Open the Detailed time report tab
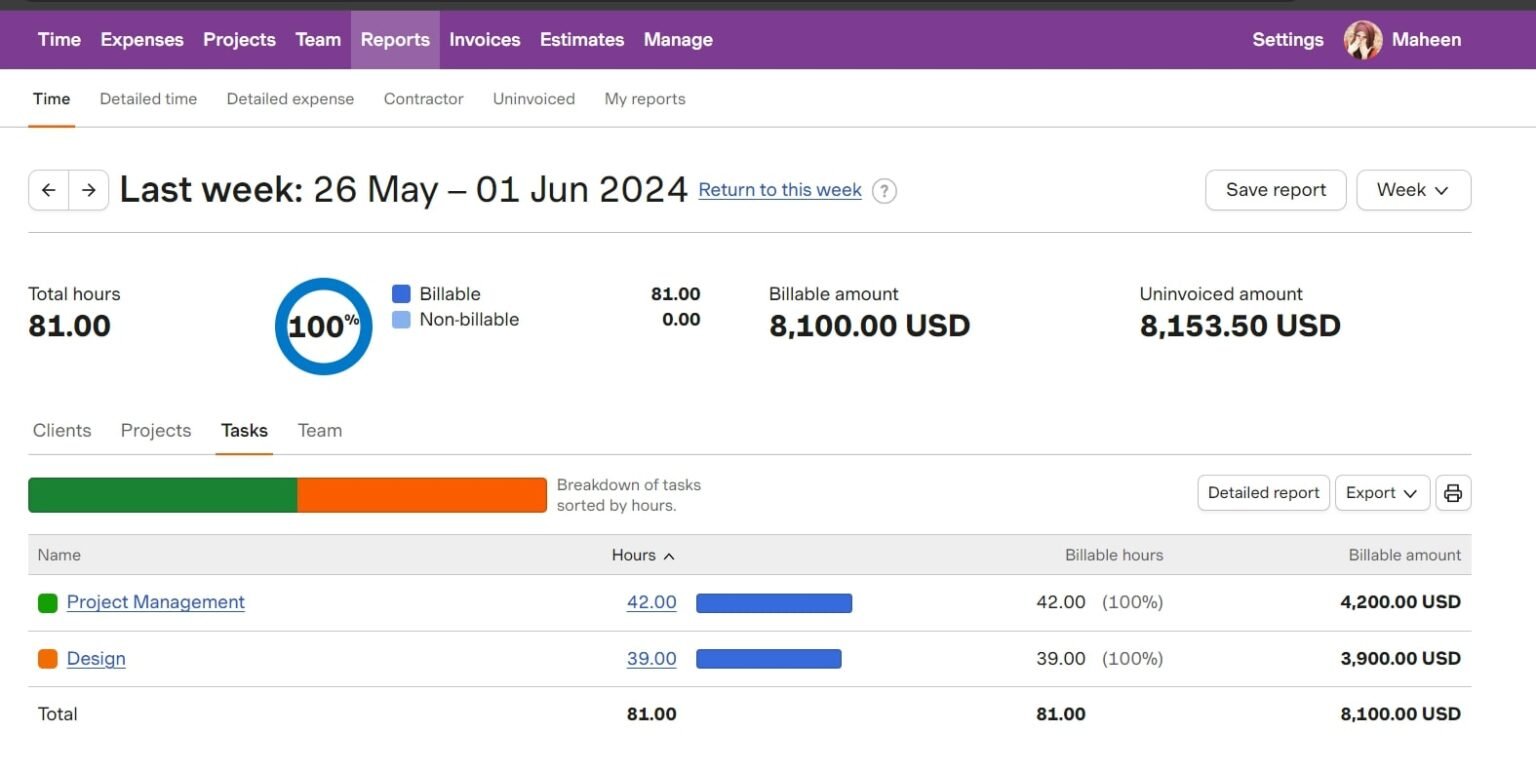Image resolution: width=1536 pixels, height=770 pixels. point(148,99)
